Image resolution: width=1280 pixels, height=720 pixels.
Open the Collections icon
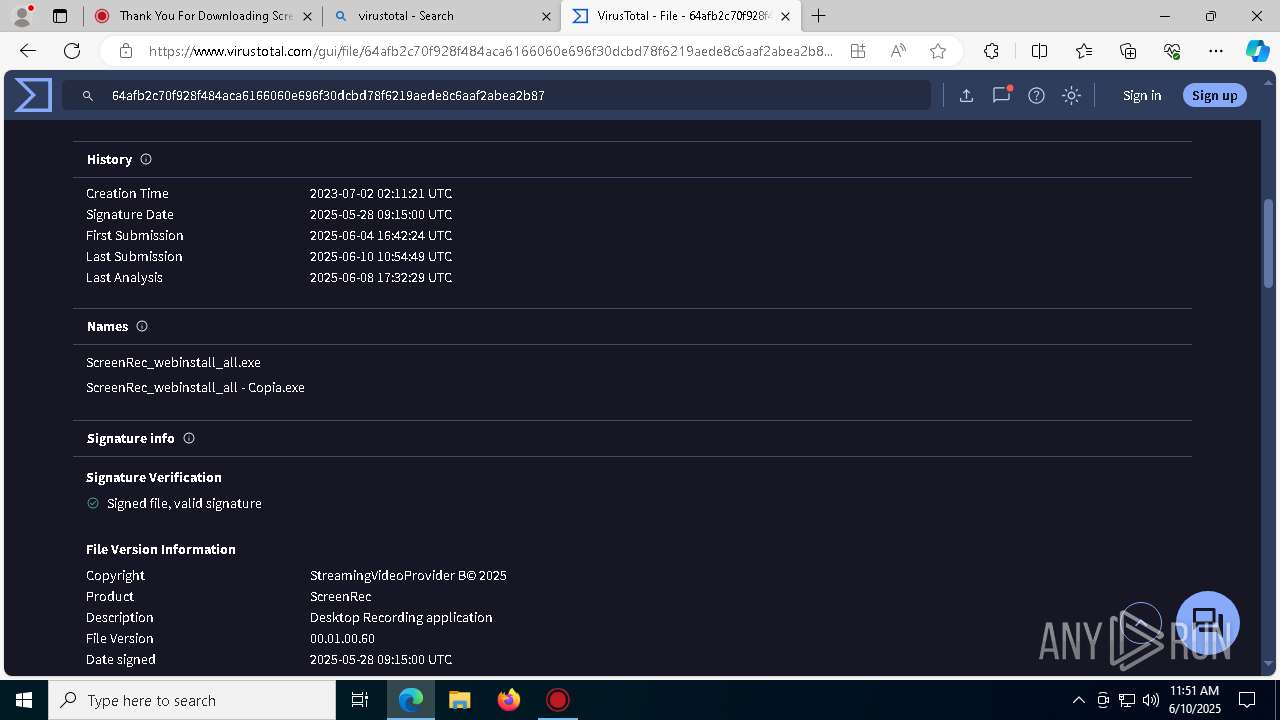pyautogui.click(x=1128, y=51)
